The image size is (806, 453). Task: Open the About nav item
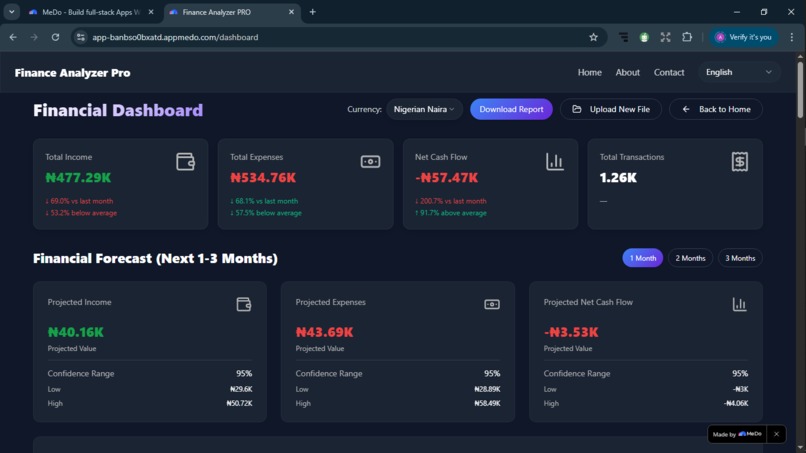[x=628, y=73]
